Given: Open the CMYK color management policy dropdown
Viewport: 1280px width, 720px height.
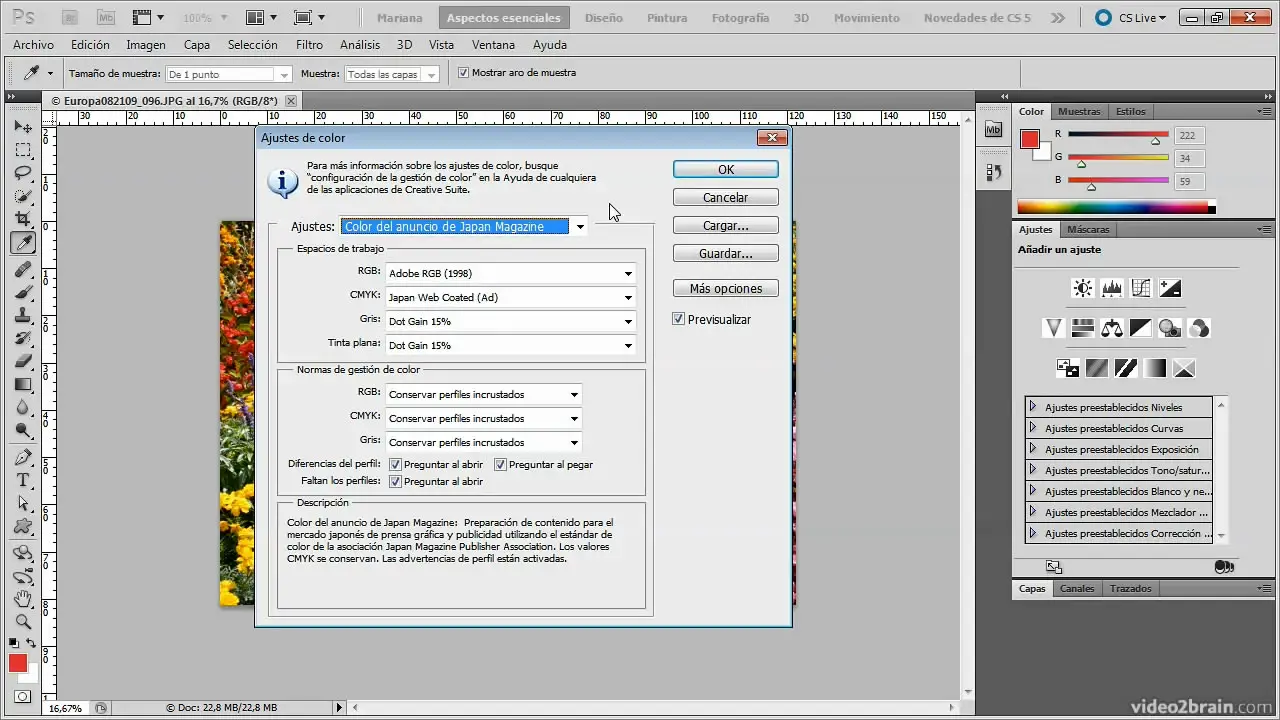Looking at the screenshot, I should coord(483,418).
